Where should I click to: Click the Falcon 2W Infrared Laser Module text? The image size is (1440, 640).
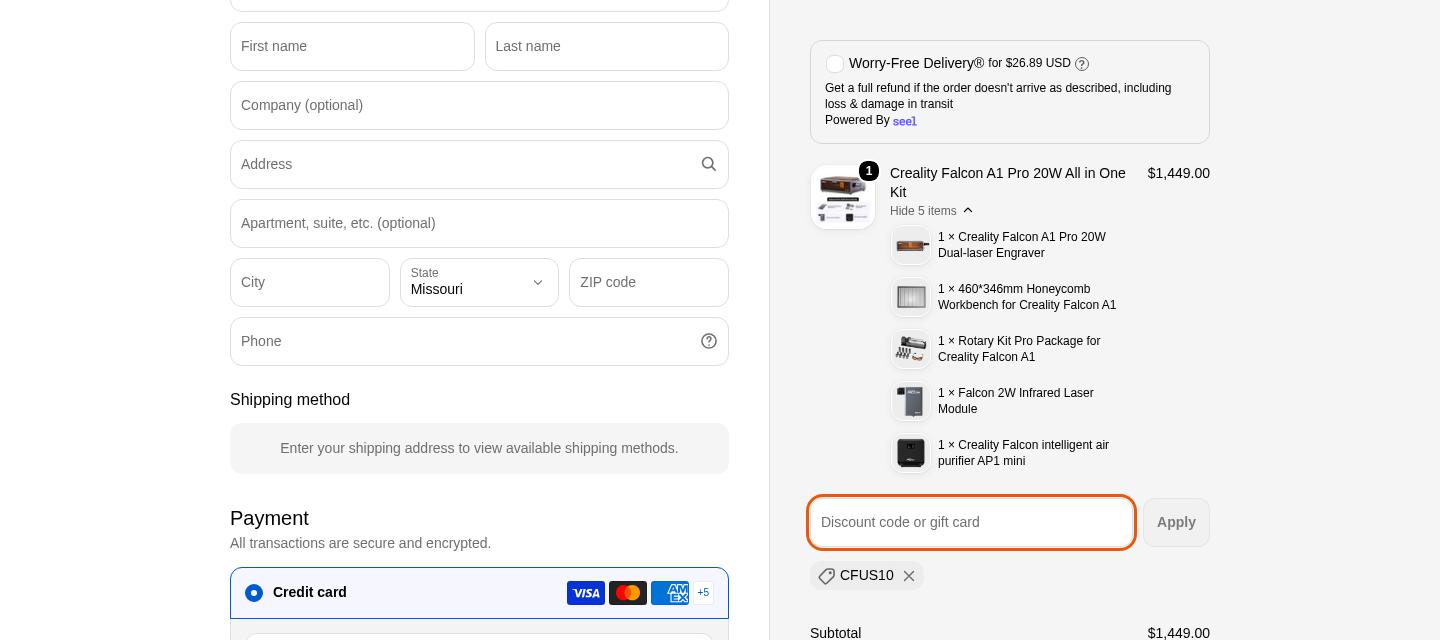1016,401
